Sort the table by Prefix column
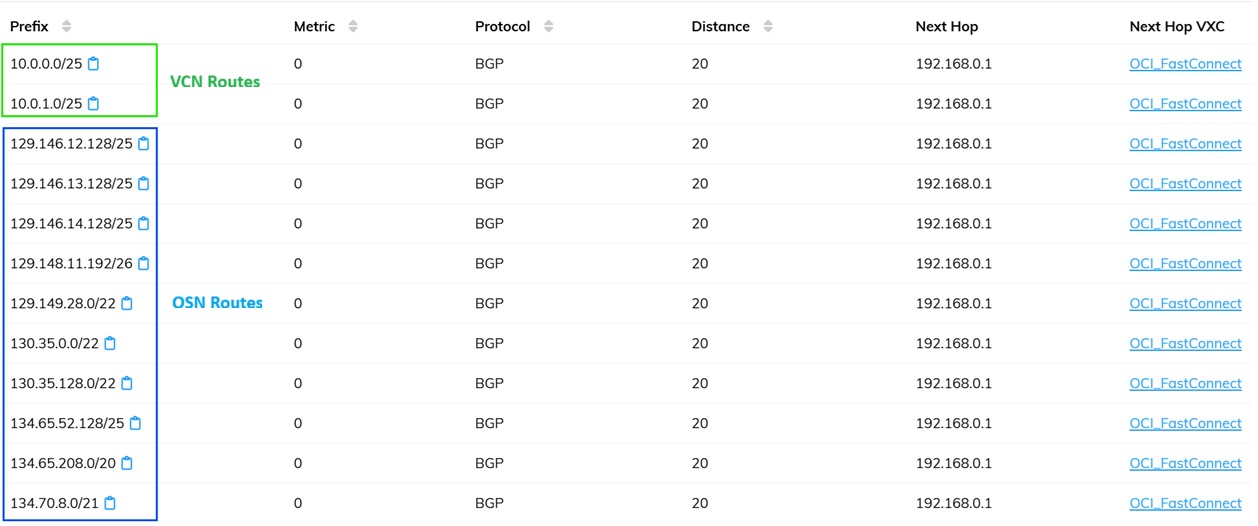The height and width of the screenshot is (526, 1258). pyautogui.click(x=66, y=27)
